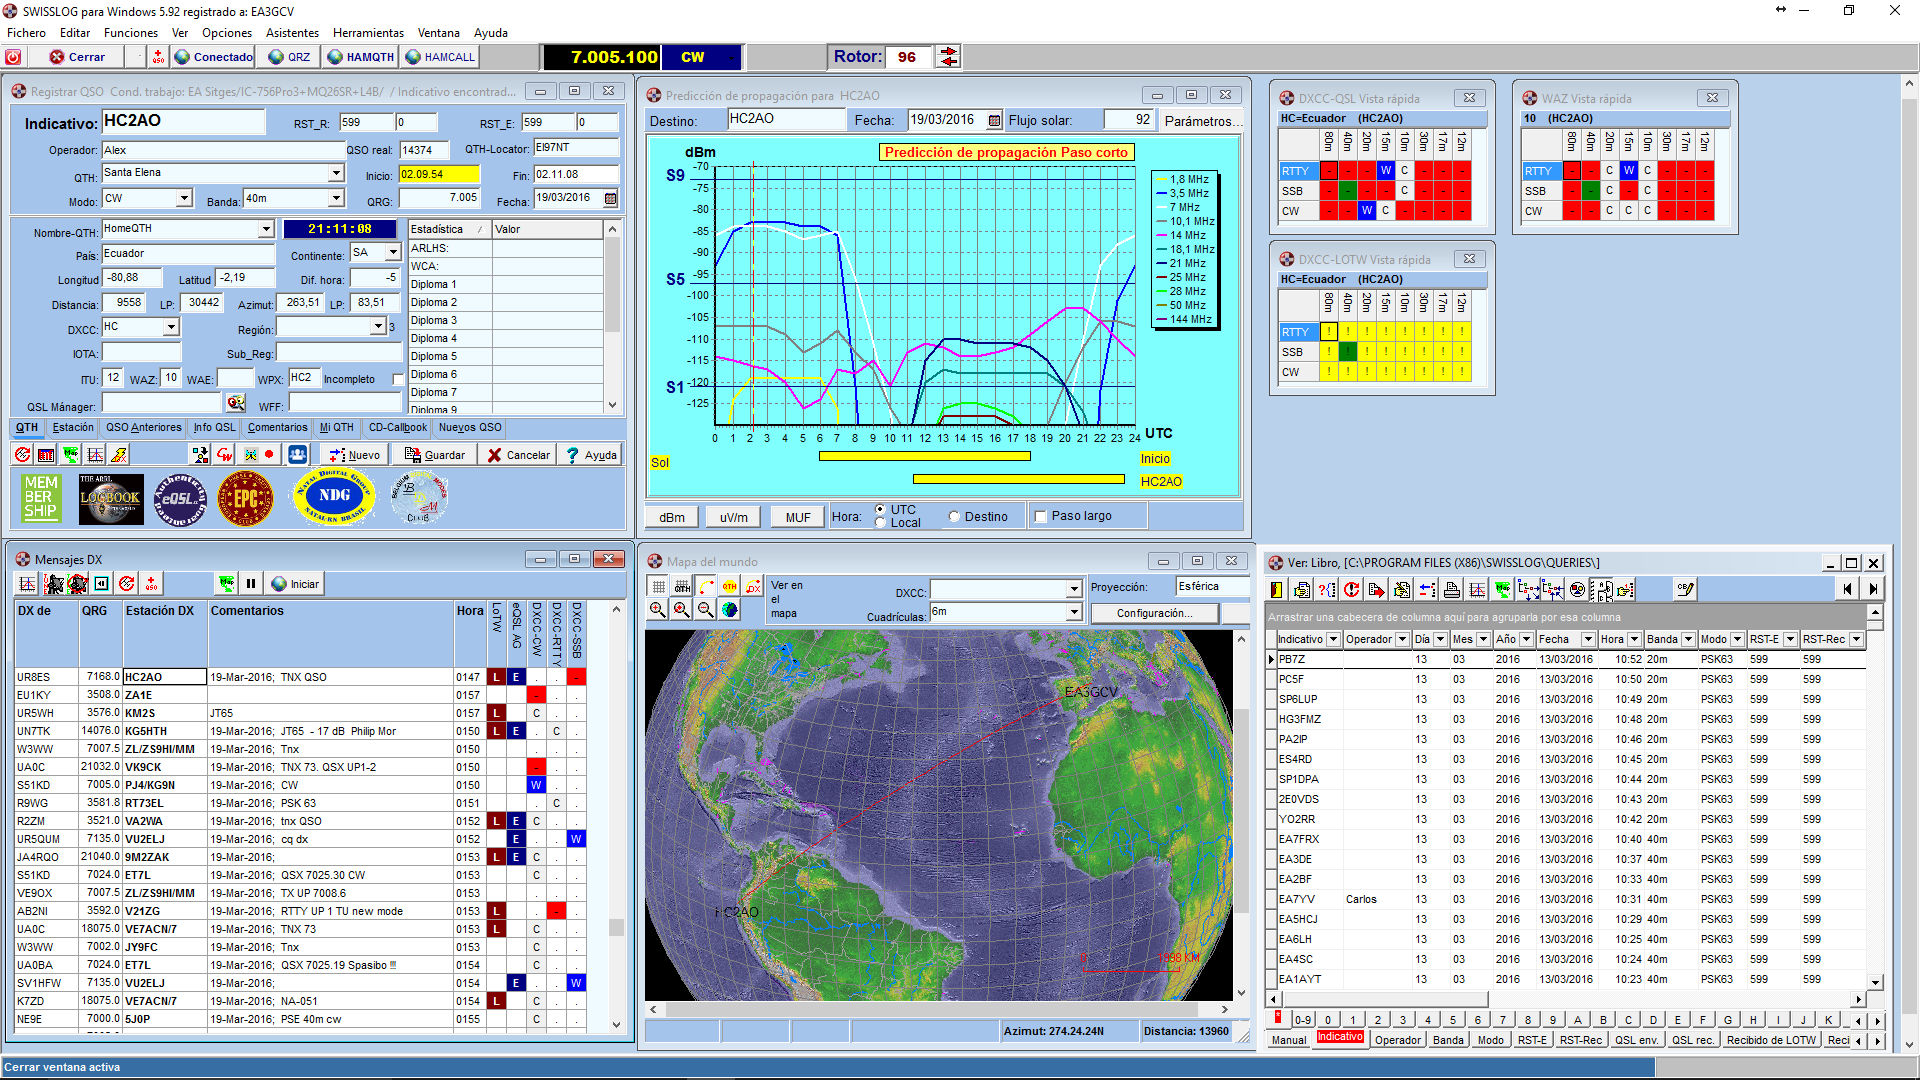Image resolution: width=1920 pixels, height=1080 pixels.
Task: Click the Membership badge
Action: 41,498
